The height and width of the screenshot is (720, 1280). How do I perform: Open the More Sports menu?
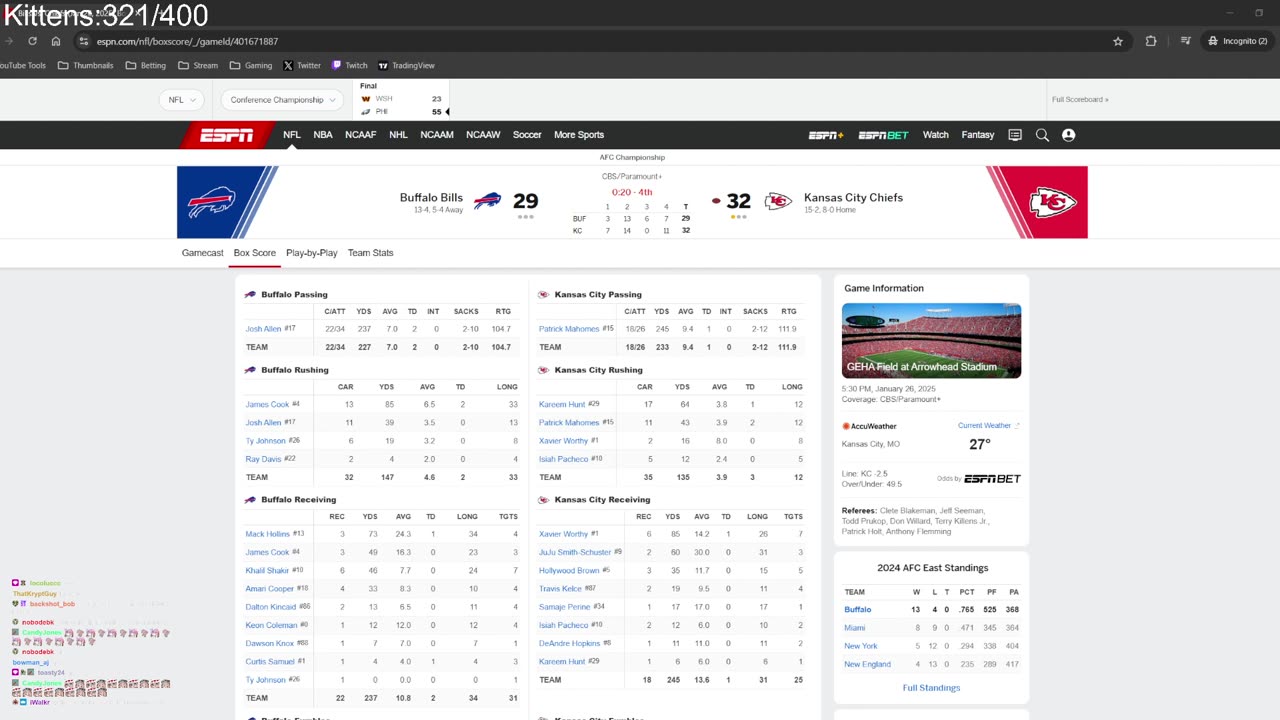pyautogui.click(x=579, y=135)
